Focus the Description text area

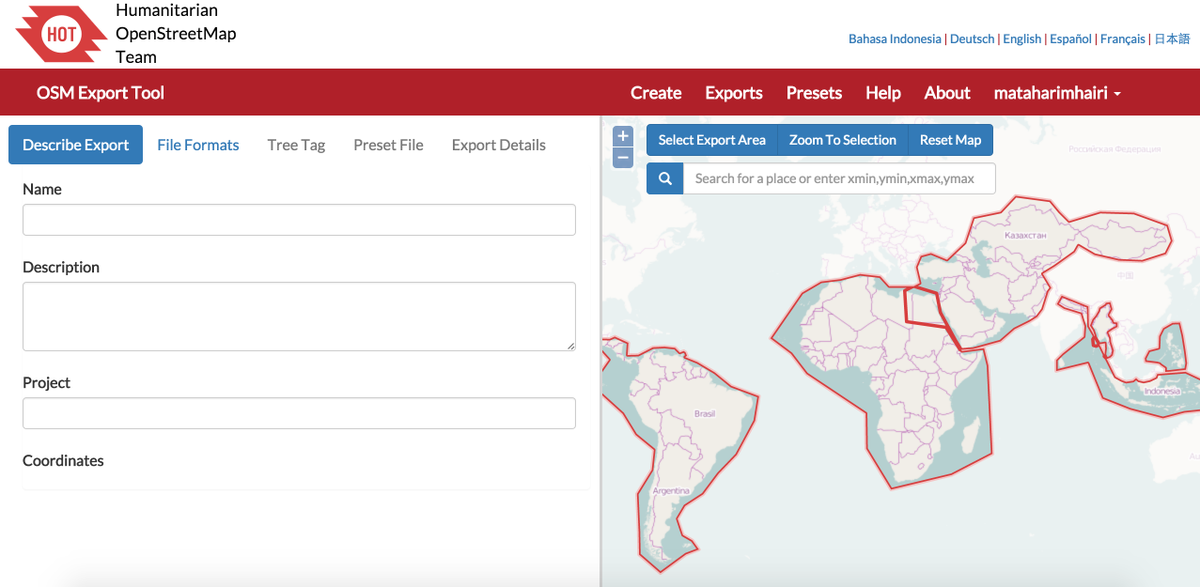click(299, 316)
